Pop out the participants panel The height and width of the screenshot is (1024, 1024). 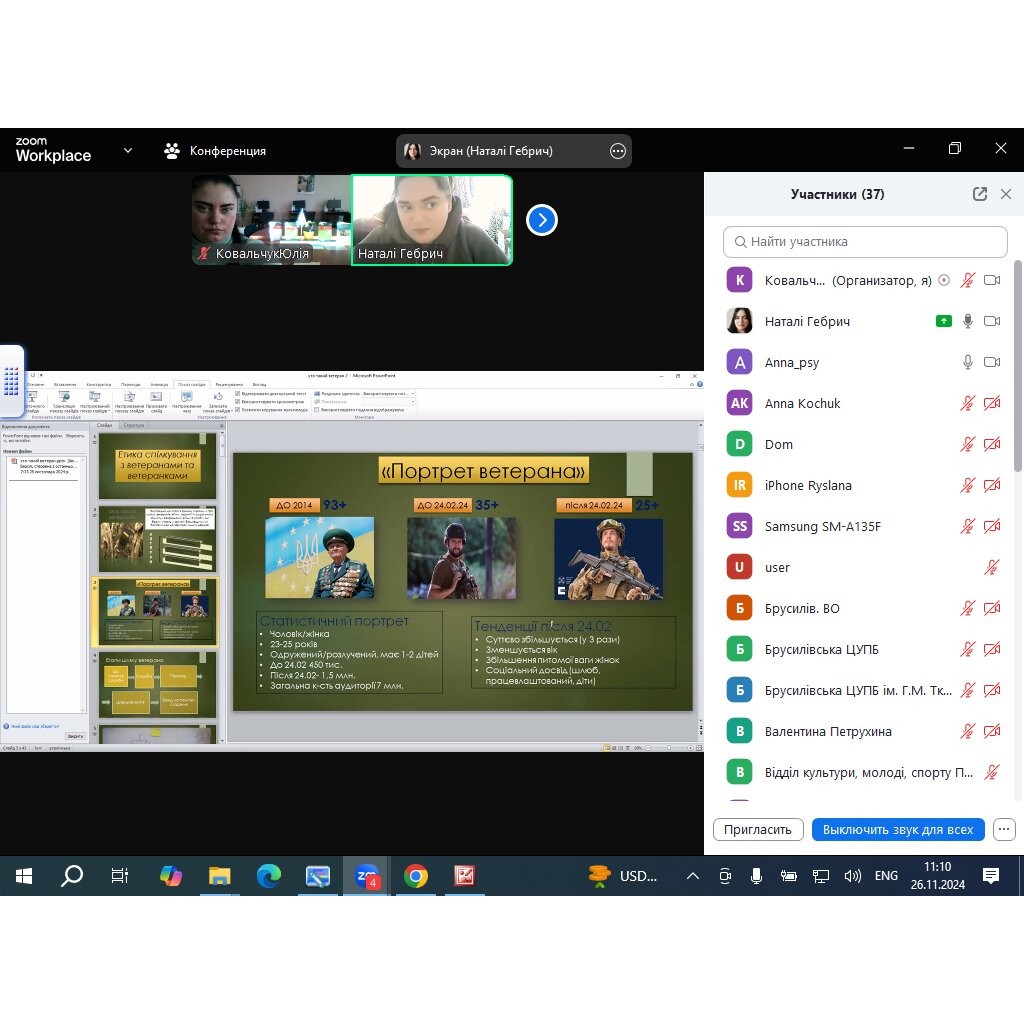[x=979, y=194]
